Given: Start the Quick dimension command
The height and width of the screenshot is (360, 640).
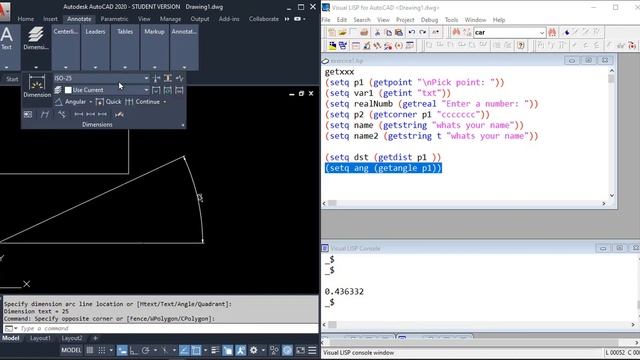Looking at the screenshot, I should coord(108,102).
